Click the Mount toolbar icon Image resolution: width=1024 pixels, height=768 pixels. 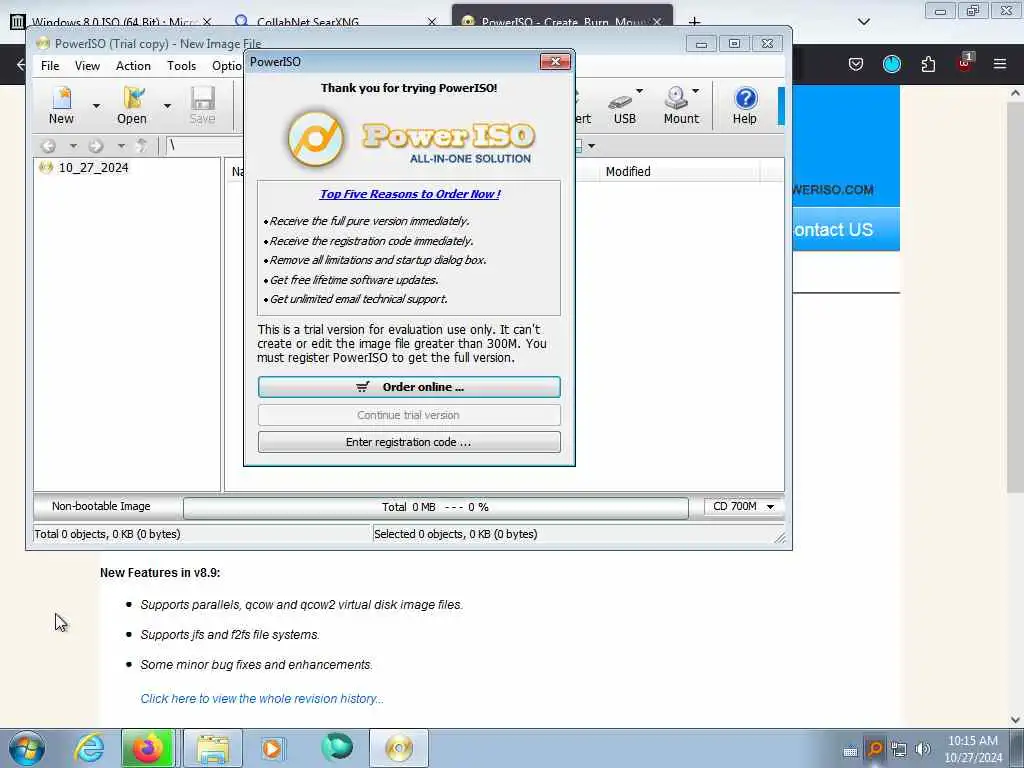point(680,105)
